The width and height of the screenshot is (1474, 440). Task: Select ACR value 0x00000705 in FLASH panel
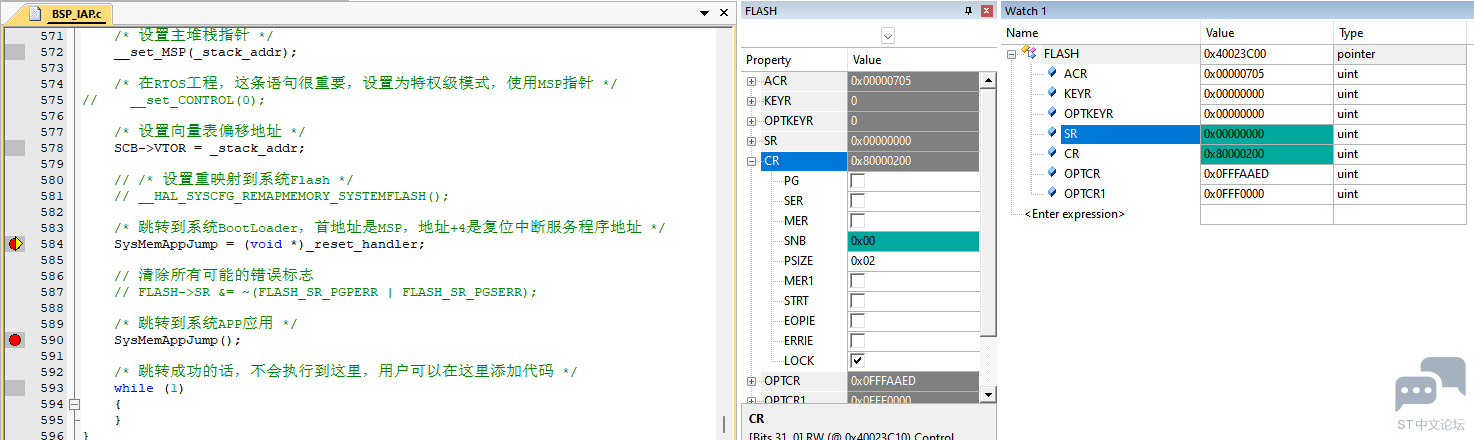click(914, 81)
